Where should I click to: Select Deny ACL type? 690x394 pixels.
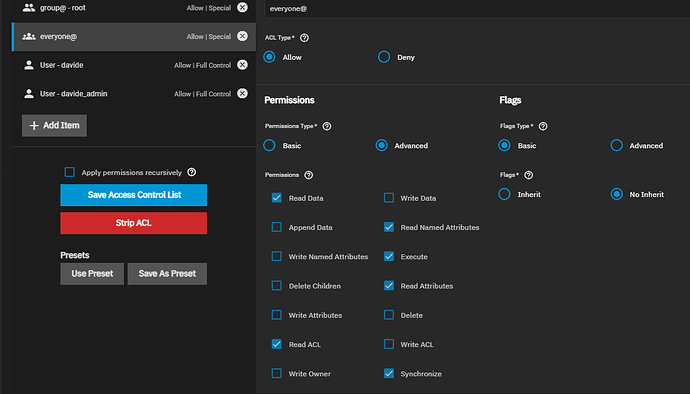click(384, 57)
